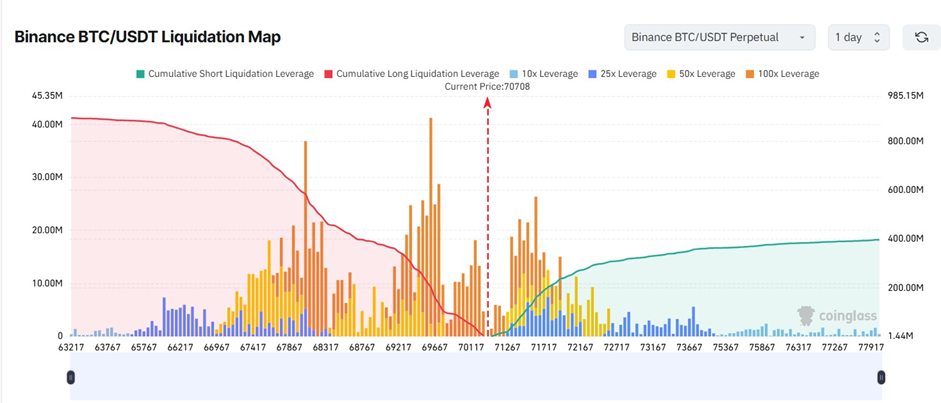Screen dimensions: 941x403
Task: Click the middle of the range slider track
Action: [x=476, y=377]
